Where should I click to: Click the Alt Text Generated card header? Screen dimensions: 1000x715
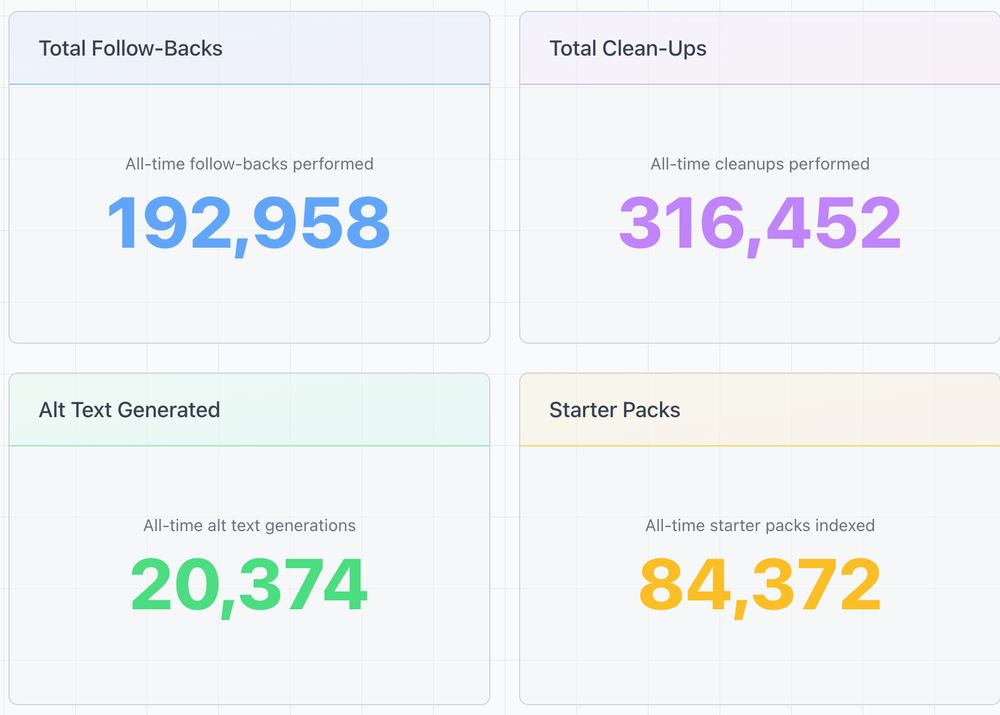tap(128, 410)
